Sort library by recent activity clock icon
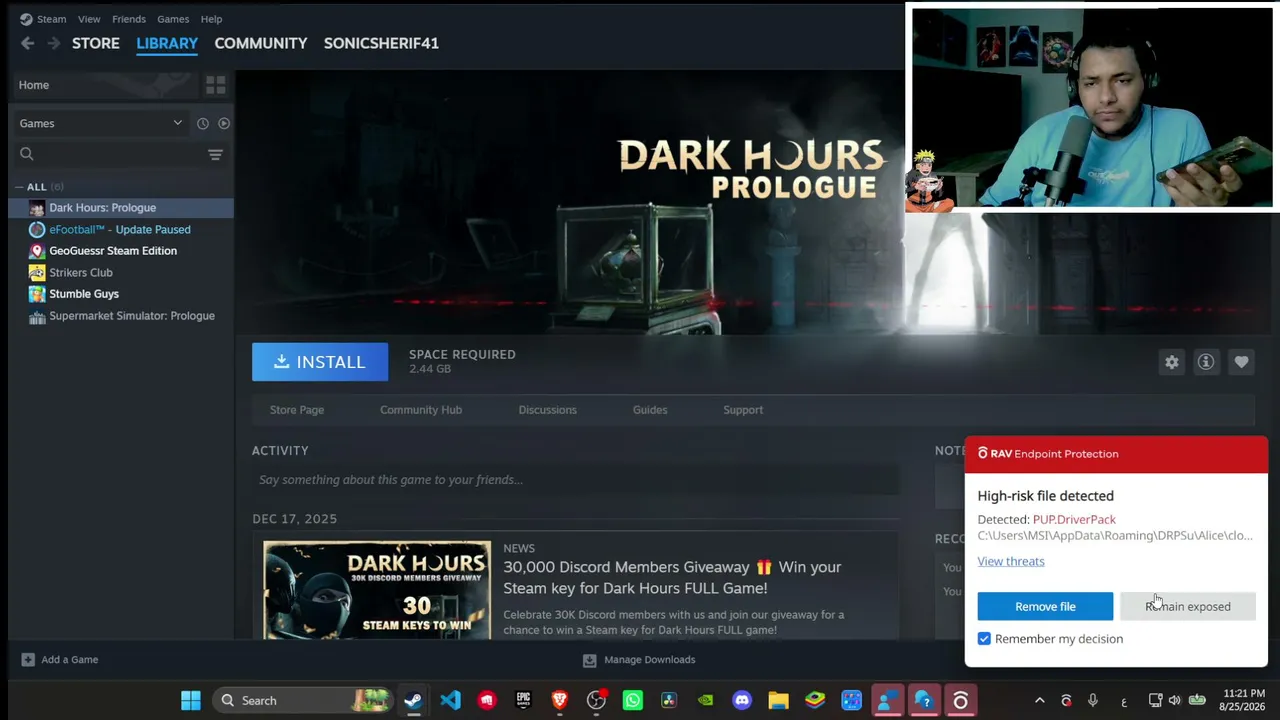The width and height of the screenshot is (1280, 720). coord(203,123)
